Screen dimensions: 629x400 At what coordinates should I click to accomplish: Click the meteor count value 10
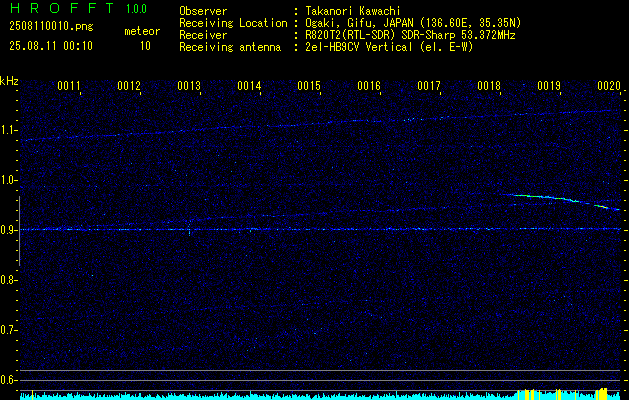point(145,46)
